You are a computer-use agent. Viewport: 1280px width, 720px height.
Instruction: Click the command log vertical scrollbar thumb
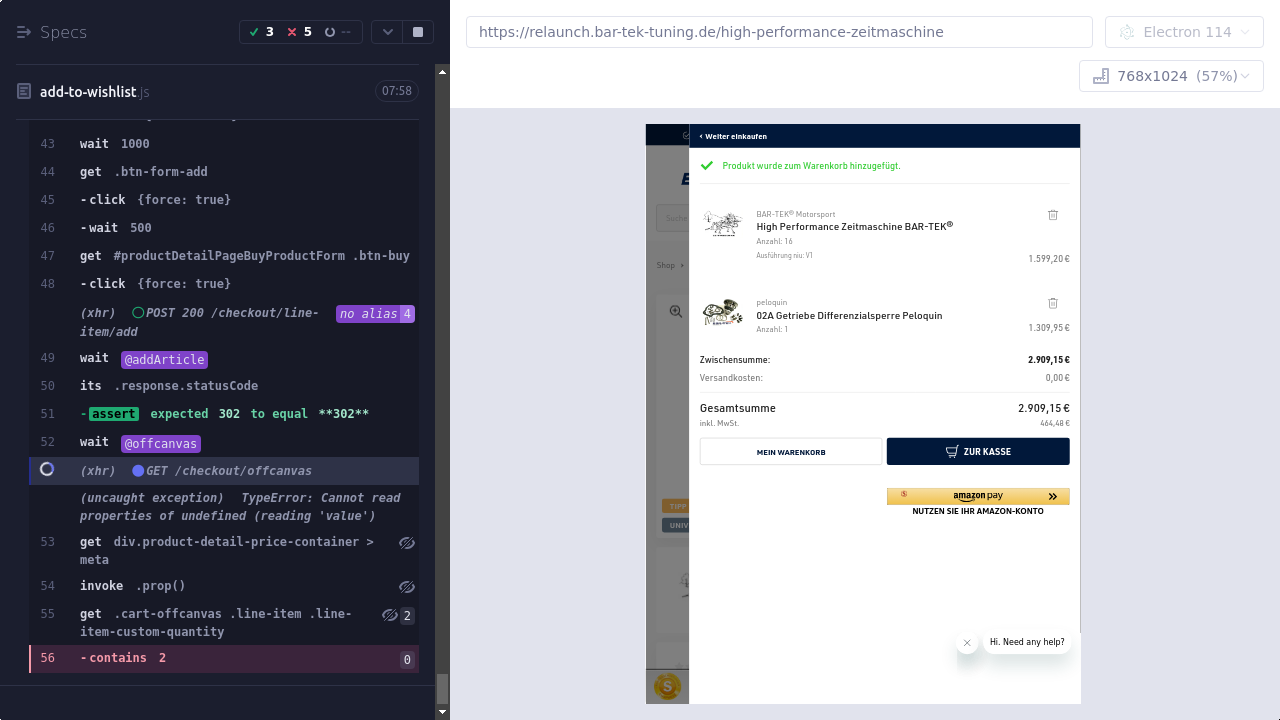442,688
